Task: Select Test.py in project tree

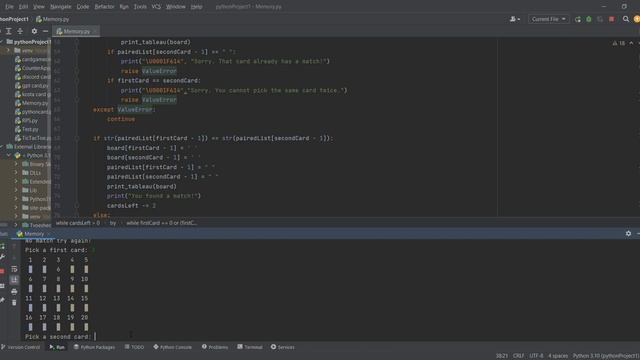Action: coord(27,129)
